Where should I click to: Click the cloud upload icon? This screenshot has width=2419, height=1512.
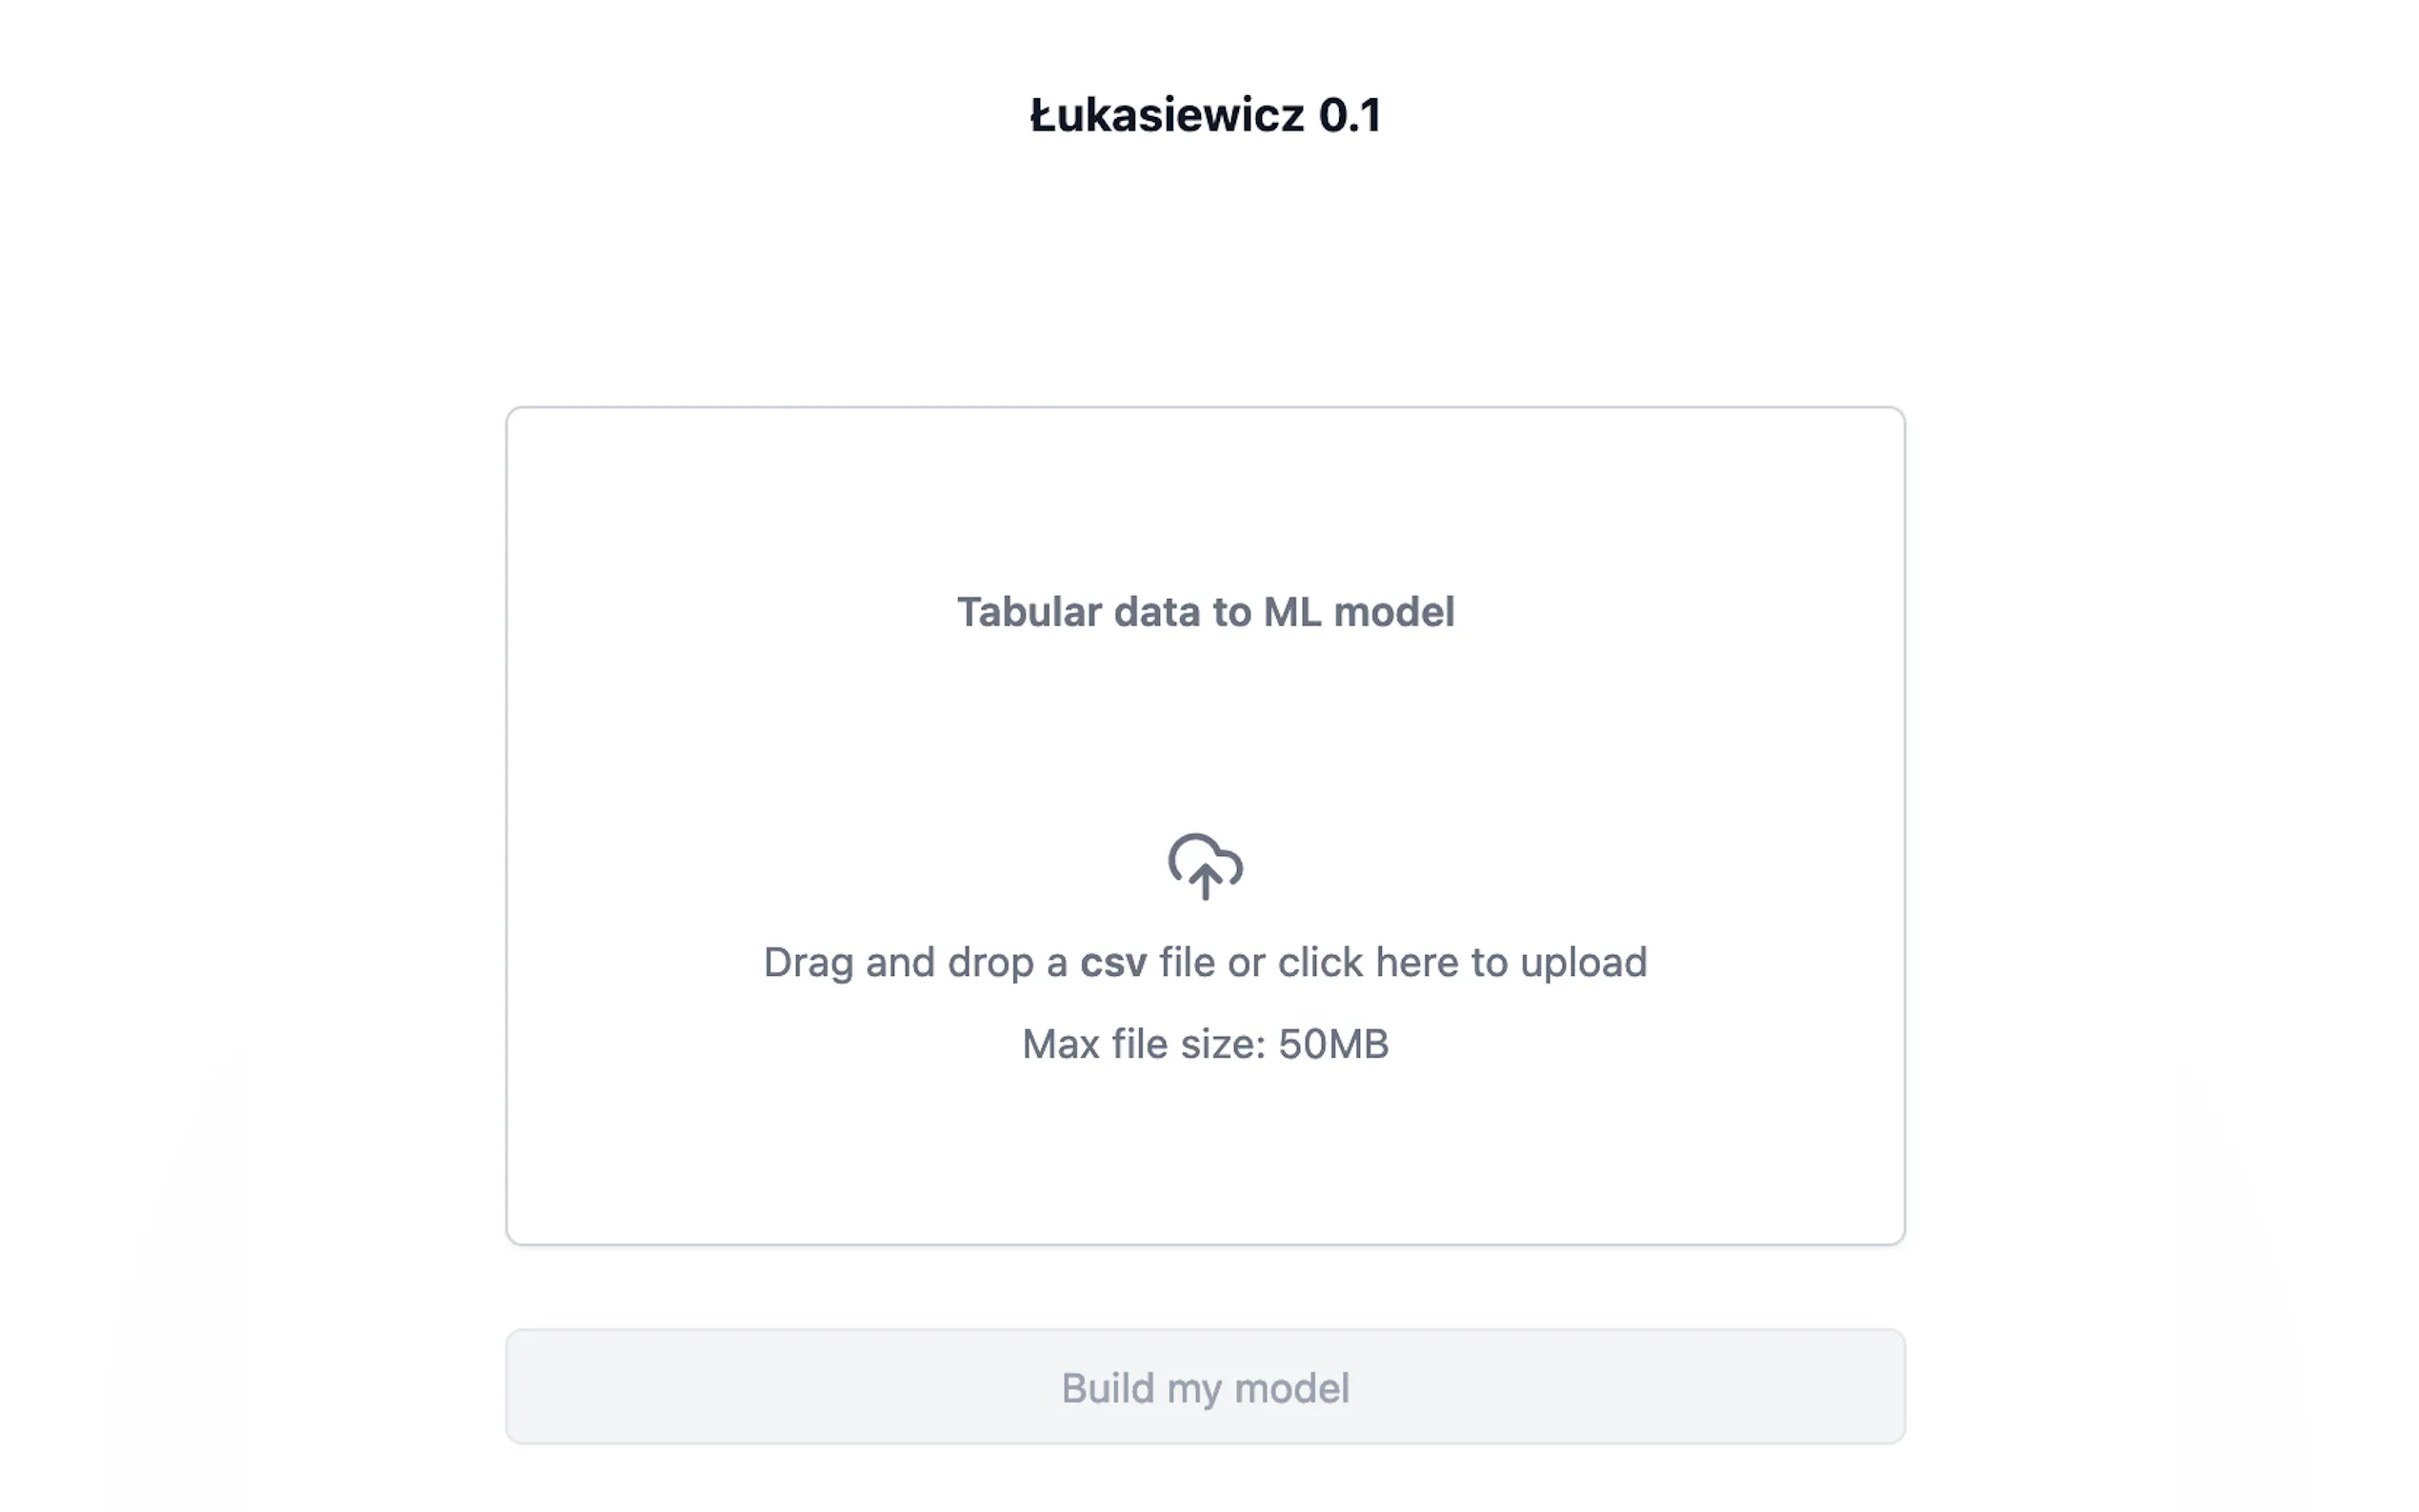pyautogui.click(x=1205, y=865)
